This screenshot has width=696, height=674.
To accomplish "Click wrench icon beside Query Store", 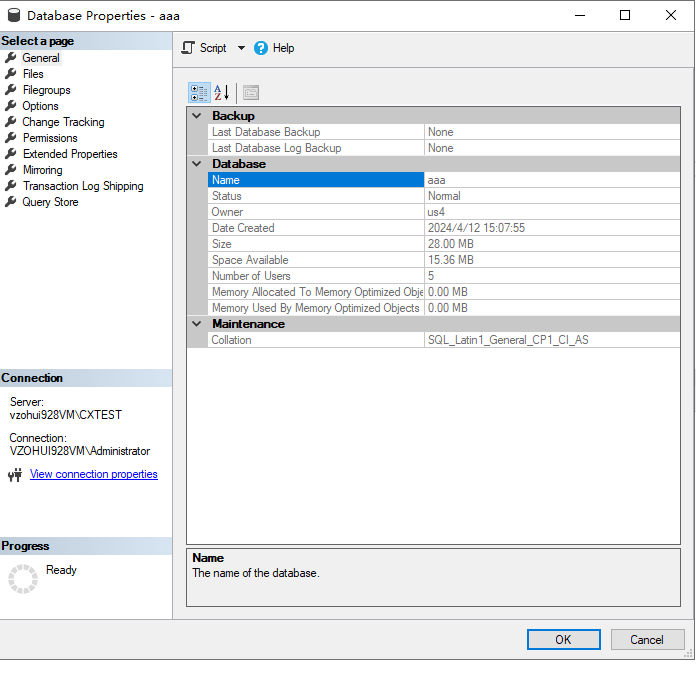I will [11, 202].
